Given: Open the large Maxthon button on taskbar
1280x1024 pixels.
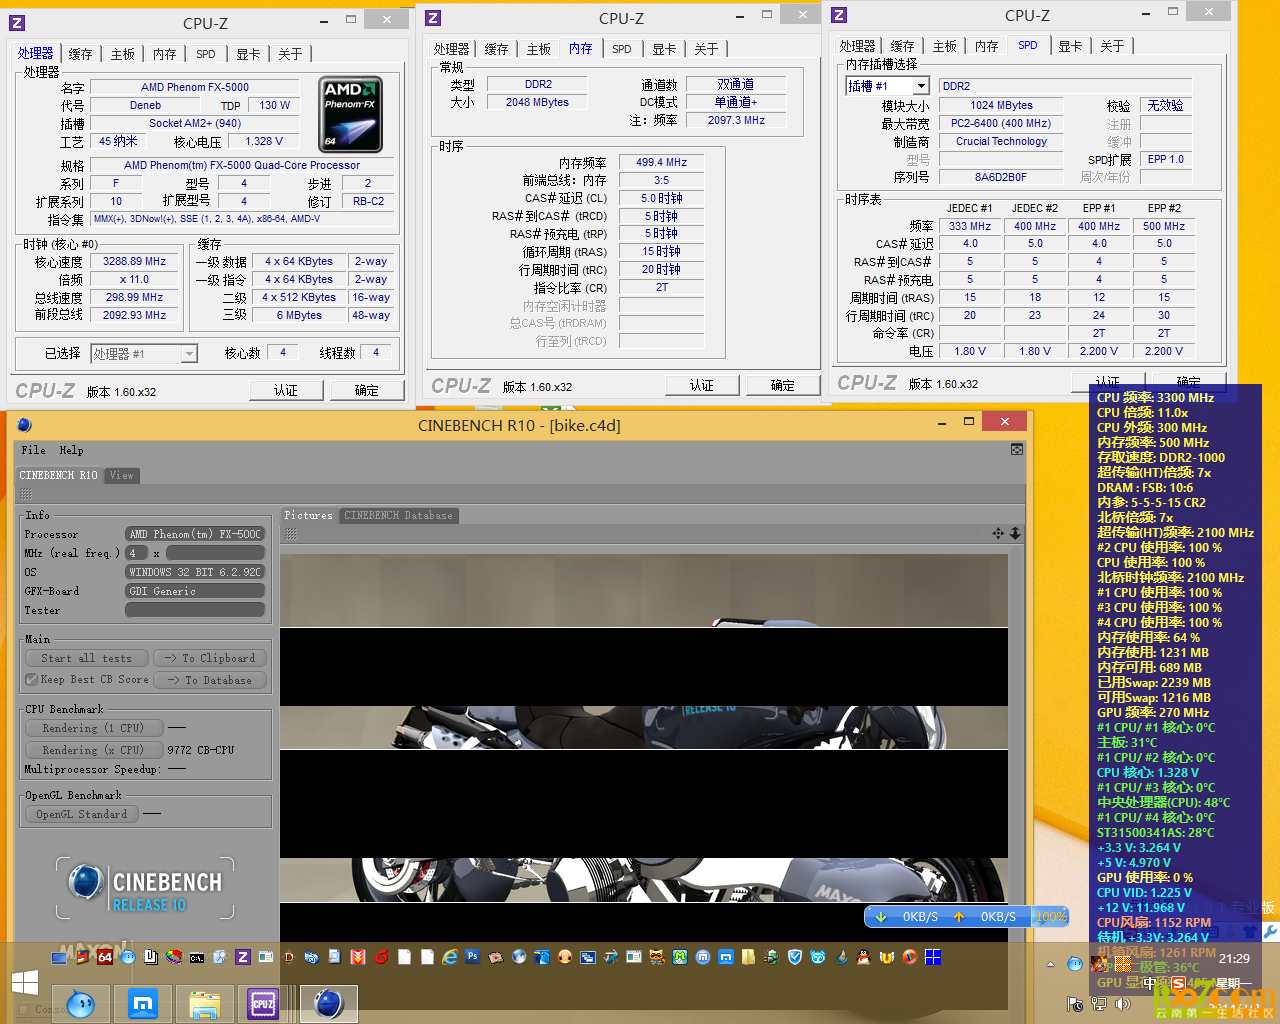Looking at the screenshot, I should [143, 1003].
